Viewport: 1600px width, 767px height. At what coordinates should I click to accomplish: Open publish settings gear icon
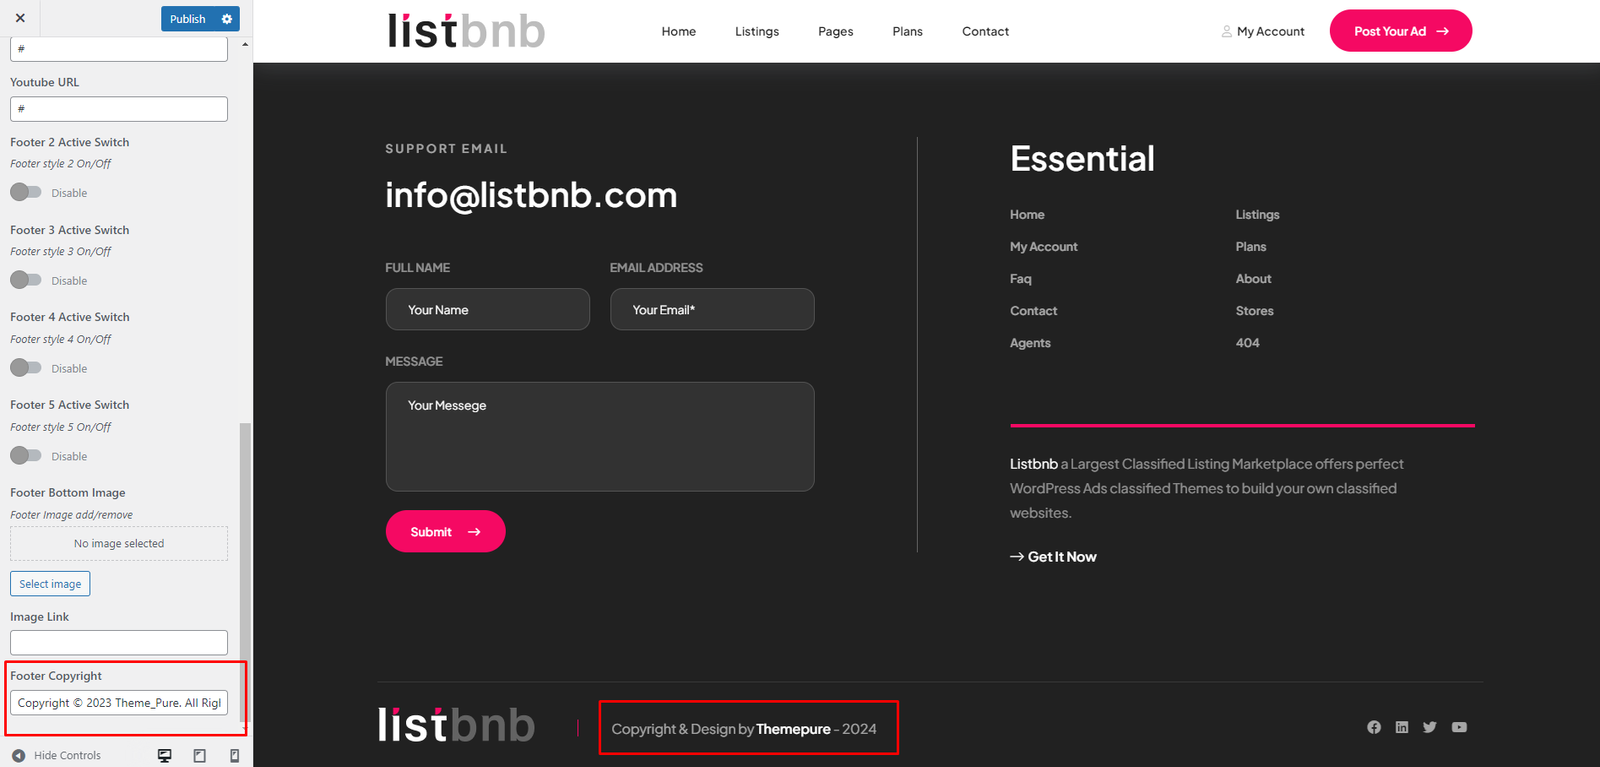point(227,19)
